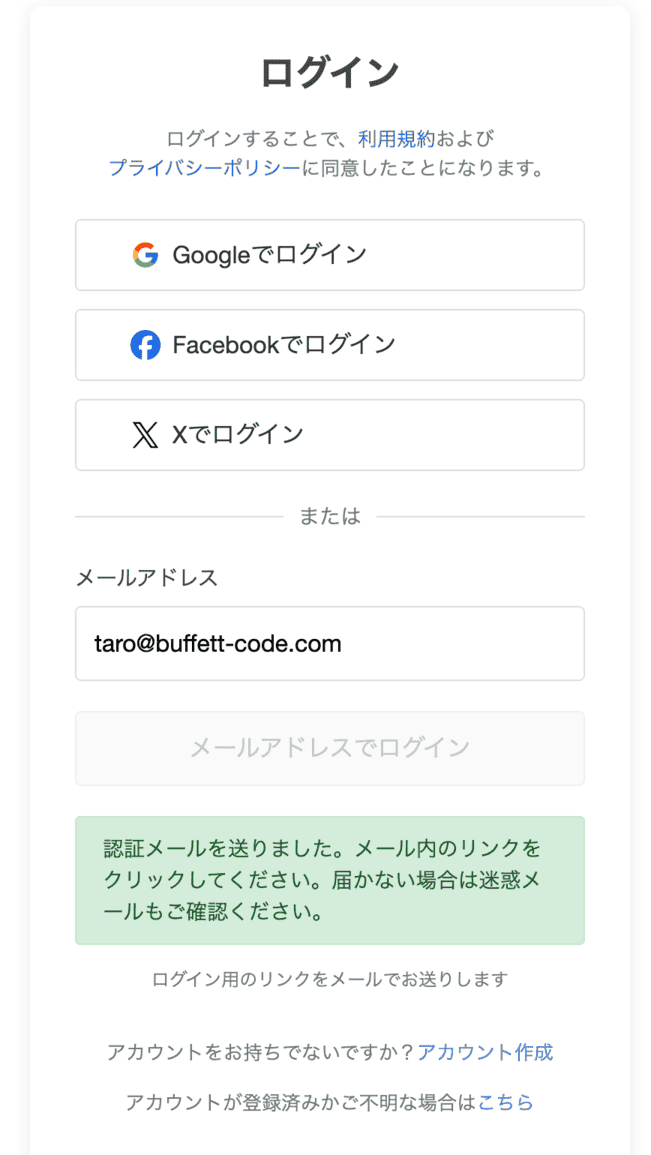Click the メールアドレスでログイン button
651x1155 pixels.
coord(329,748)
